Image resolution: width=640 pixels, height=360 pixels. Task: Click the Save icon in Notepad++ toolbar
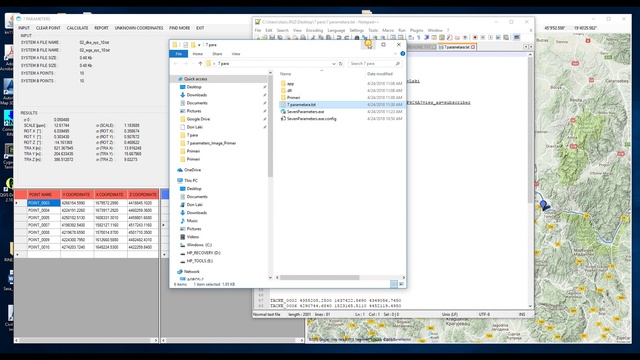click(272, 38)
